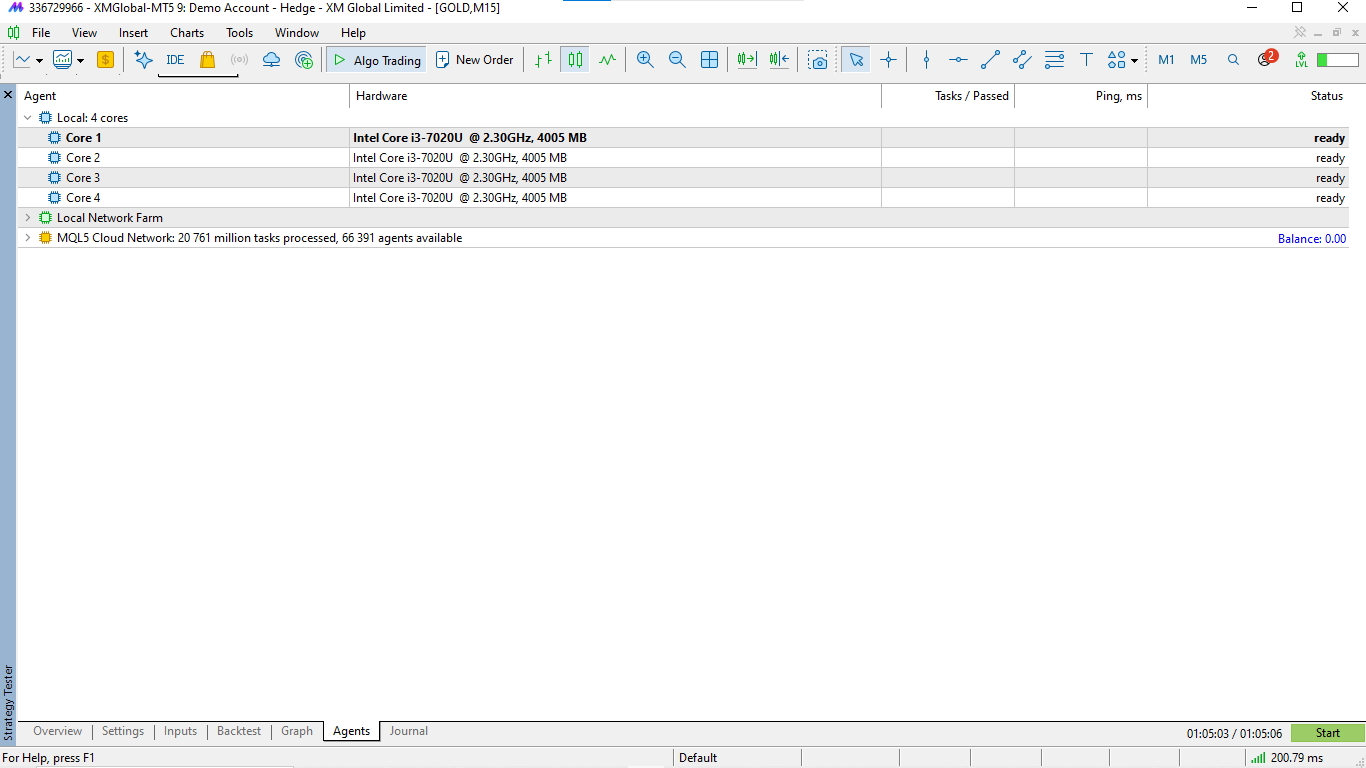Open the dropdown arrow beside the line chart icon
1366x768 pixels.
click(39, 60)
